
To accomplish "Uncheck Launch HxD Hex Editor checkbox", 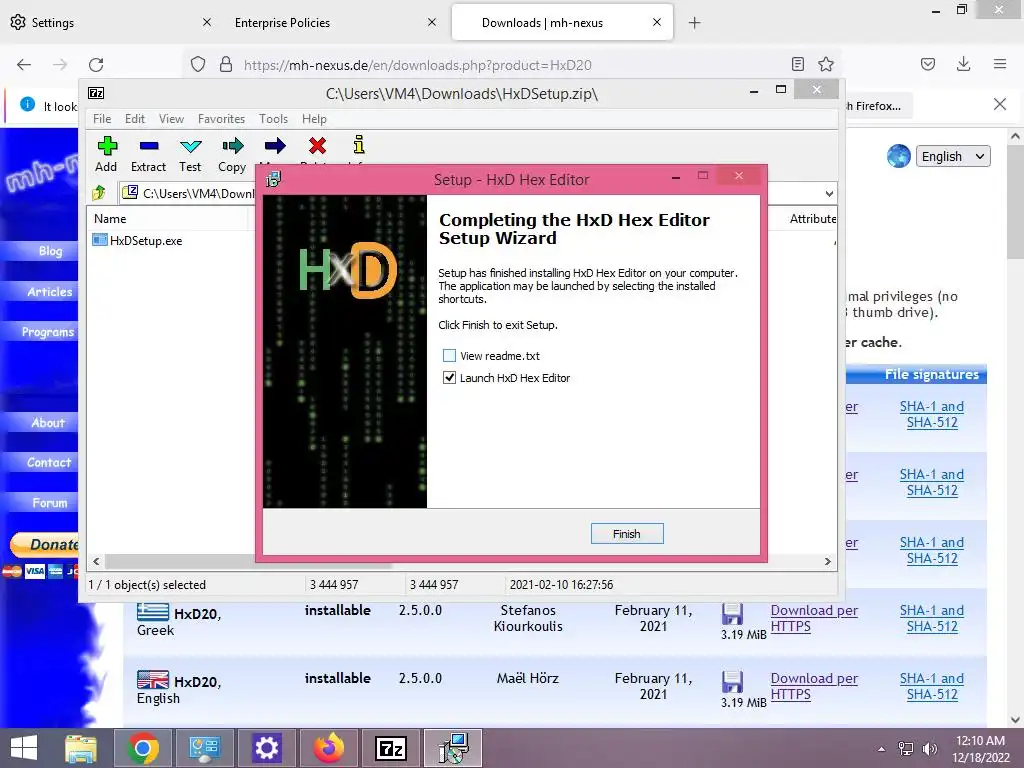I will pos(449,377).
